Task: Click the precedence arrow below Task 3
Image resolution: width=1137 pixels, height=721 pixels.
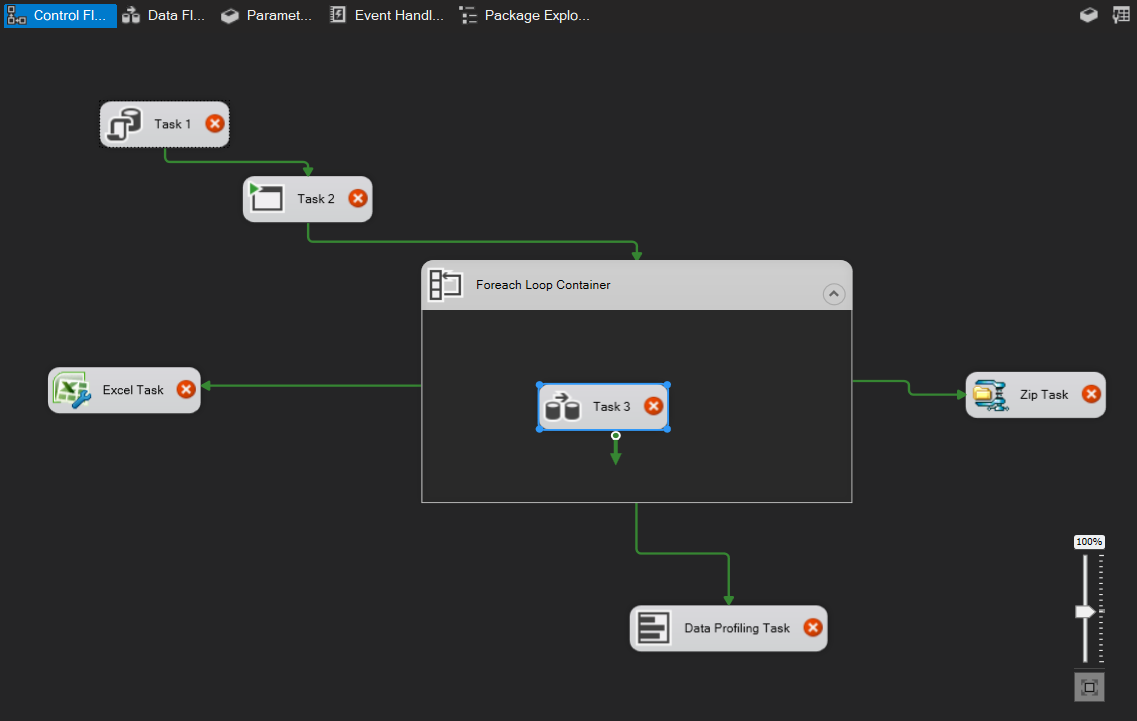Action: 616,451
